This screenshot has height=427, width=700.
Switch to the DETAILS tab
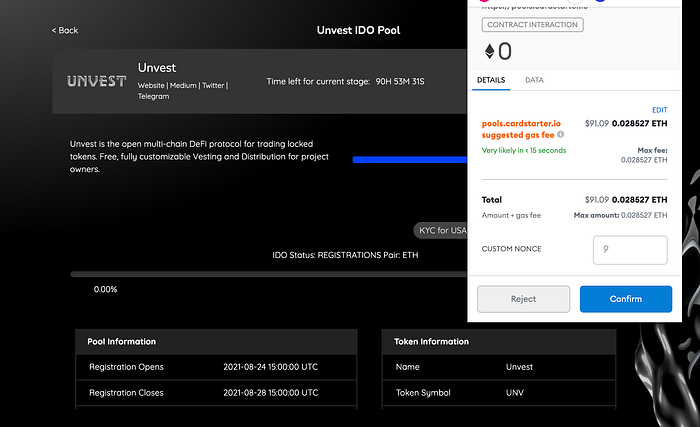coord(491,80)
